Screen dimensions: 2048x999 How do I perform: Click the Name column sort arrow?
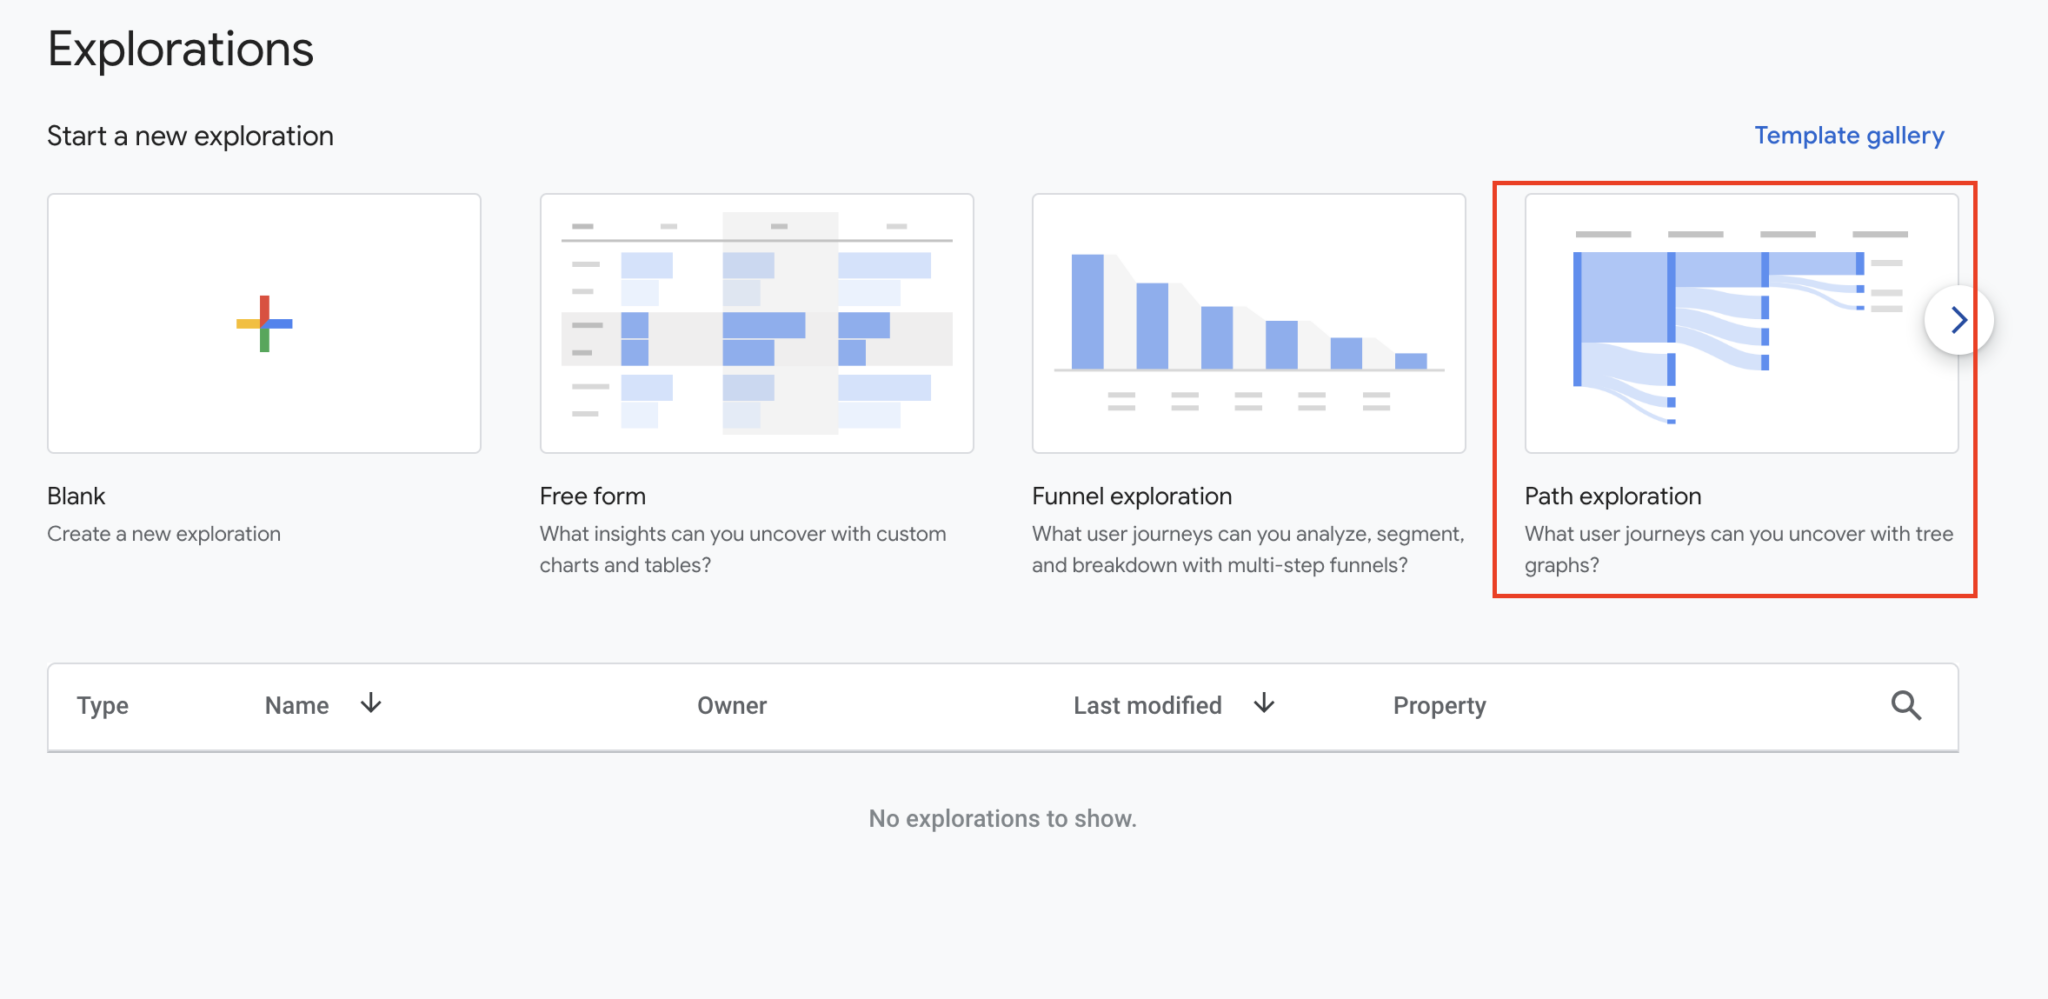370,704
